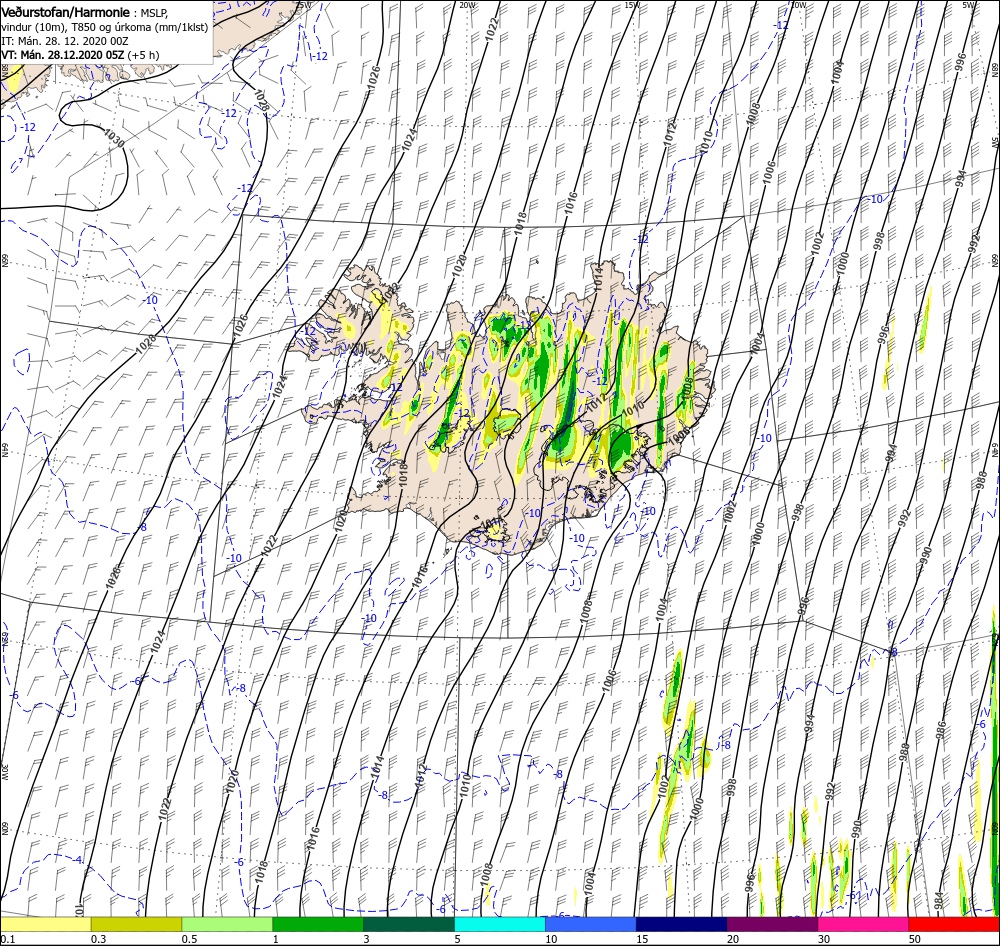Click the olive 0.3 mm legend swatch
The width and height of the screenshot is (1000, 946).
click(136, 924)
